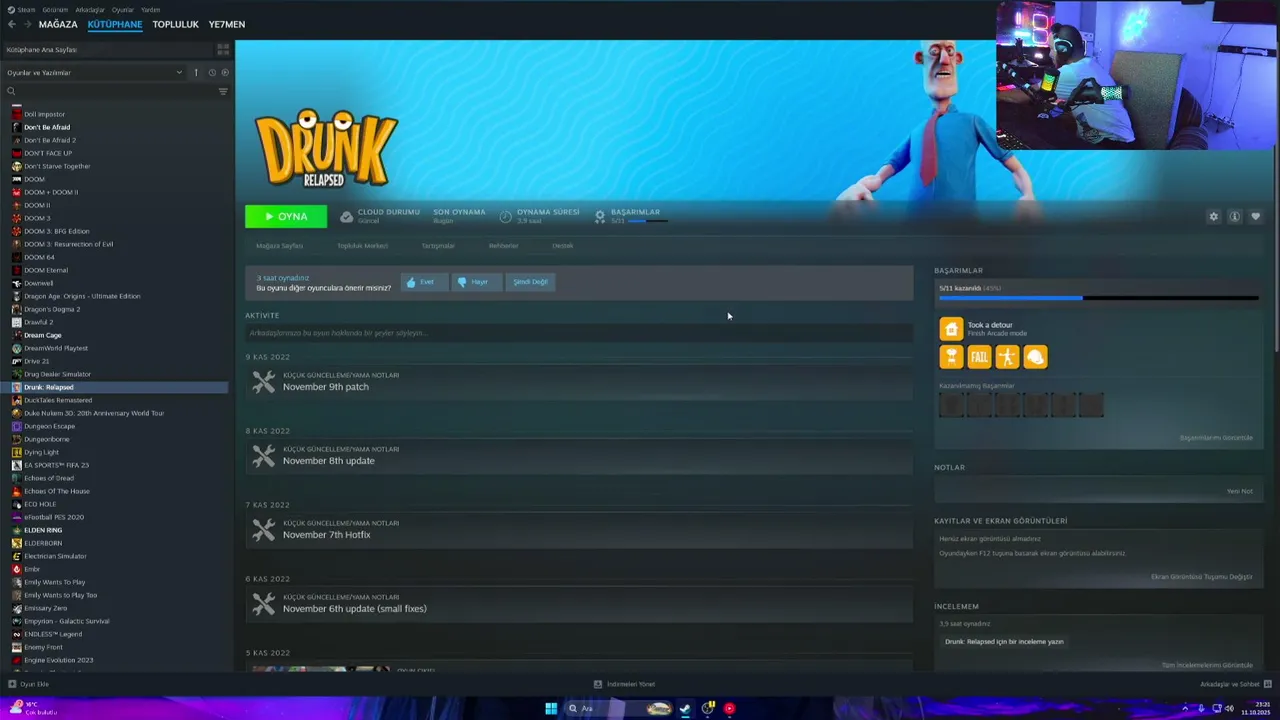Click the grill achievement icon
Screen dimensions: 1280x720
[951, 357]
